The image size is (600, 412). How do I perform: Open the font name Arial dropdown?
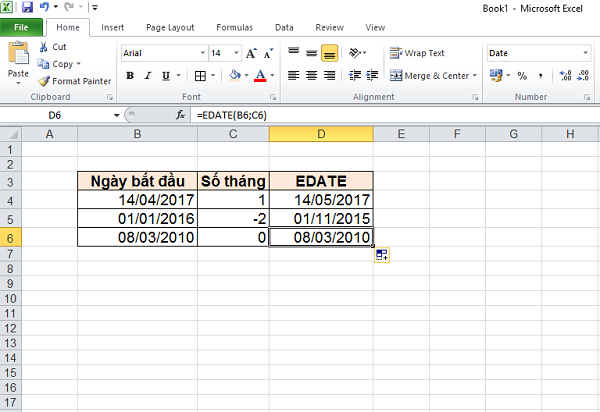point(198,53)
